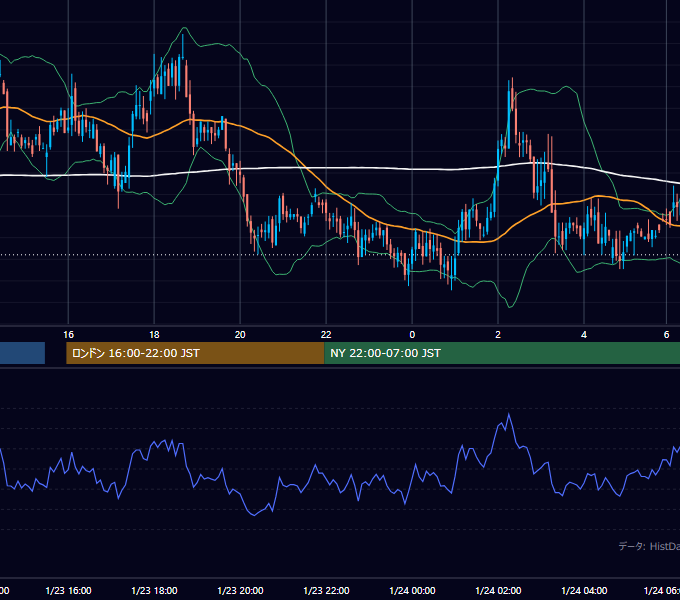Select the London 16:00-22:00 JST session band
Viewport: 680px width, 600px height.
[195, 353]
